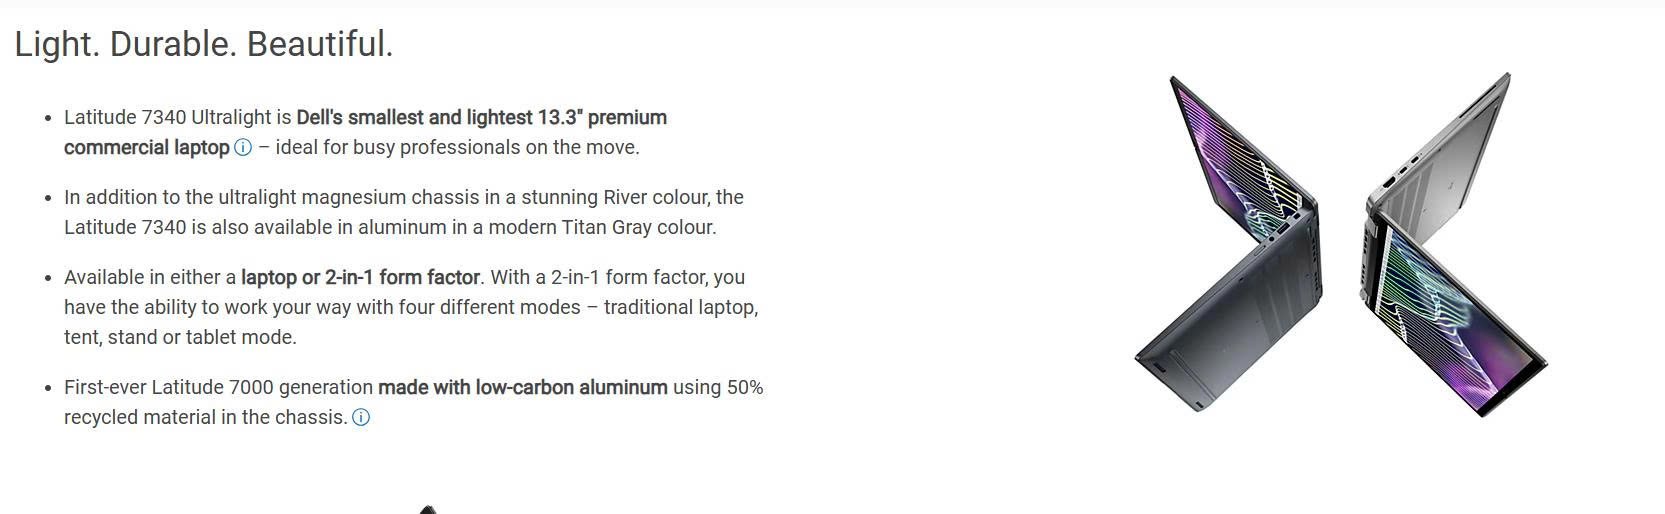Click the info icon after "commercial laptop"
Screen dimensions: 1665x514
(x=243, y=148)
